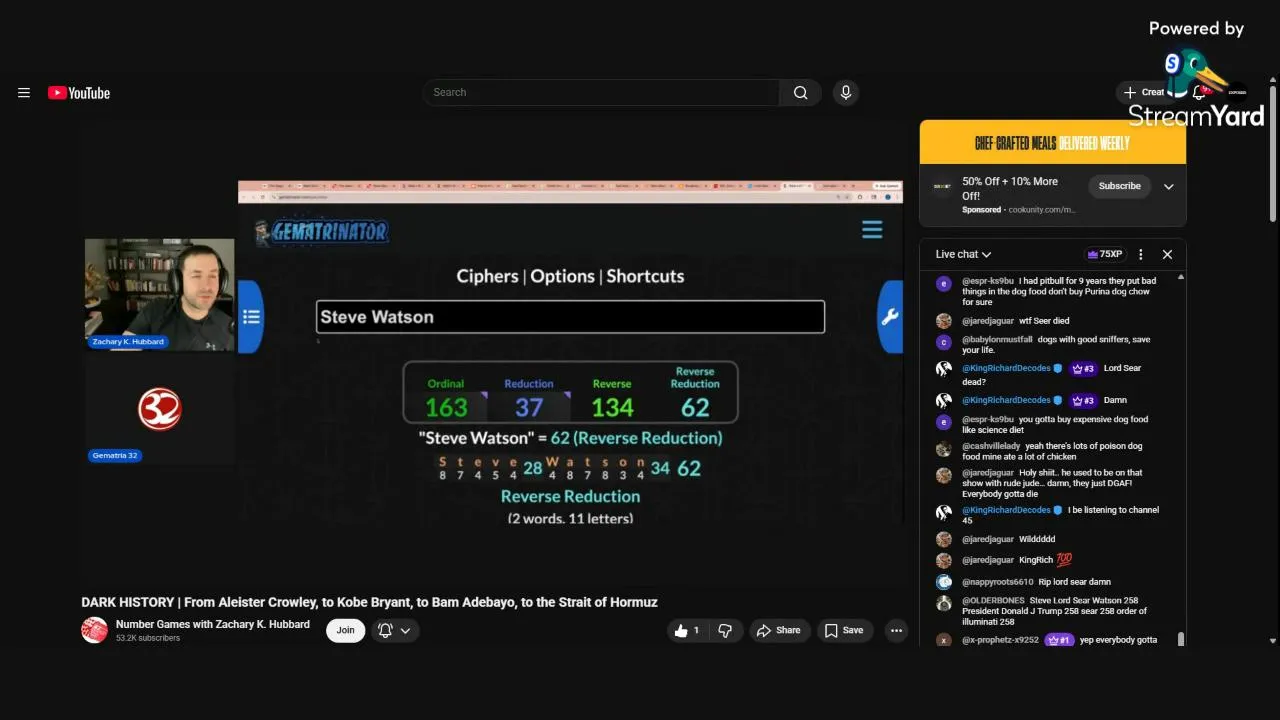Like the video with thumbs up
The height and width of the screenshot is (720, 1280).
[x=687, y=630]
